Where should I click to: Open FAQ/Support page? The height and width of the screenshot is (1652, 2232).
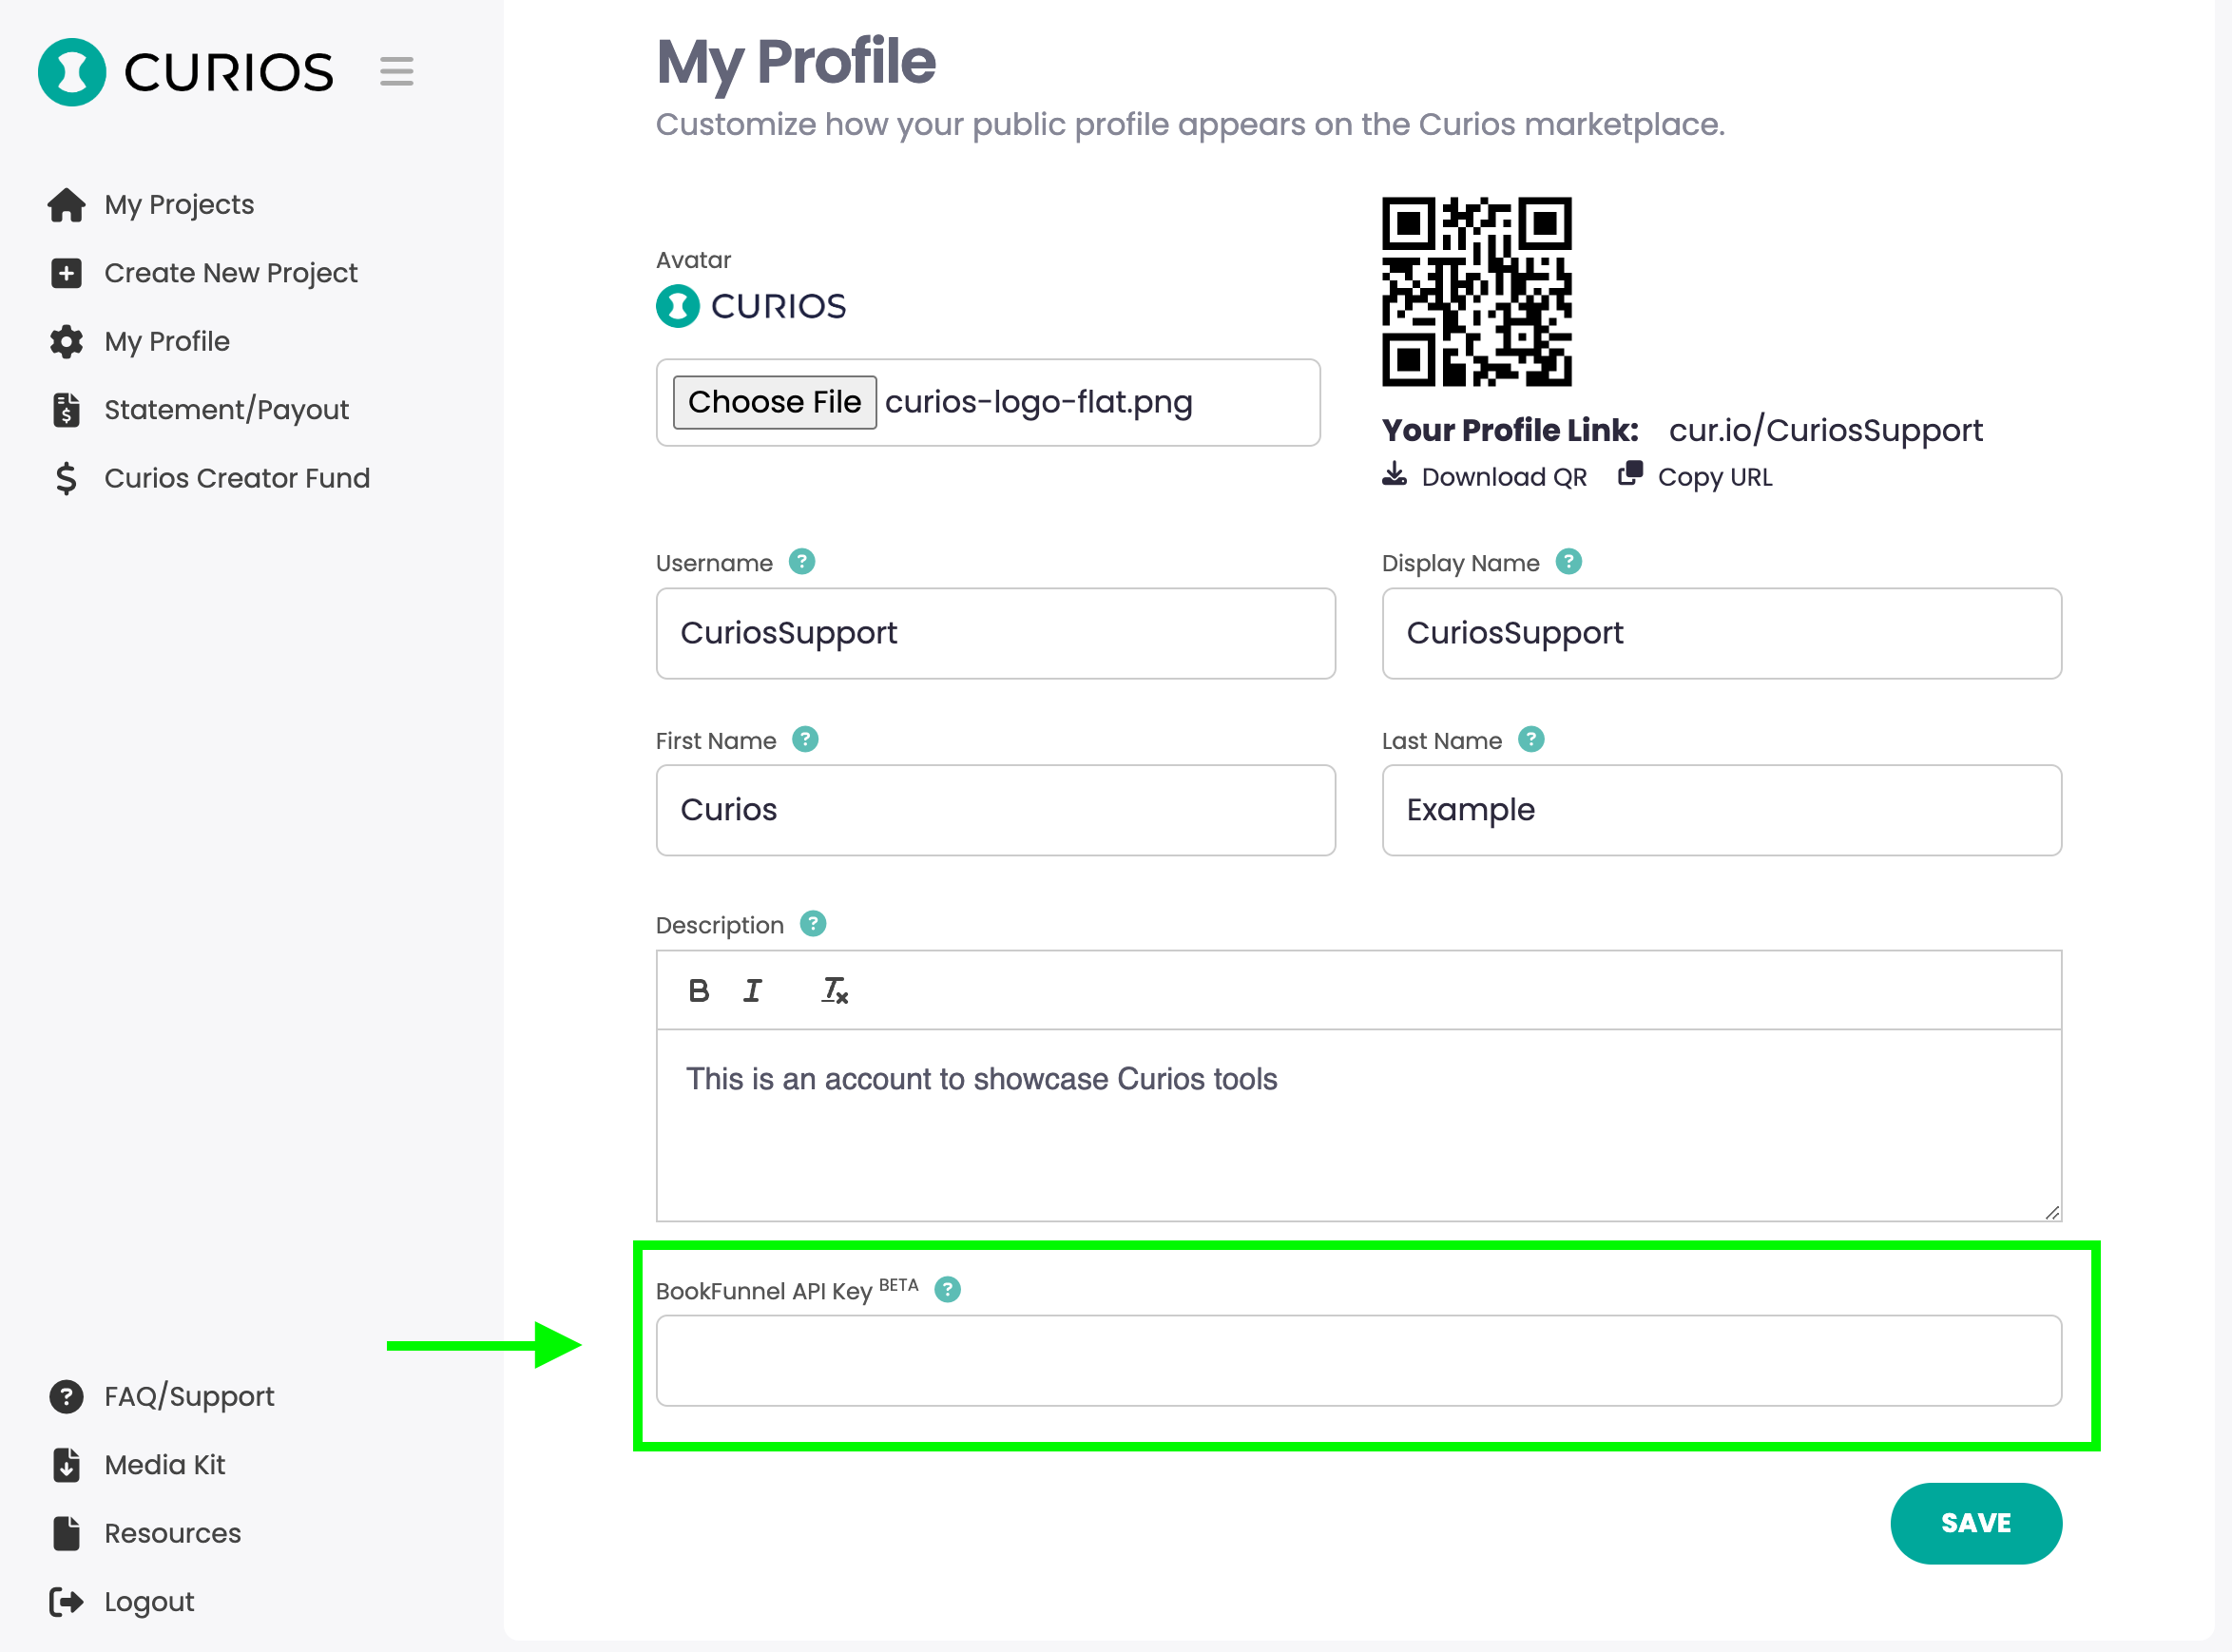tap(189, 1397)
